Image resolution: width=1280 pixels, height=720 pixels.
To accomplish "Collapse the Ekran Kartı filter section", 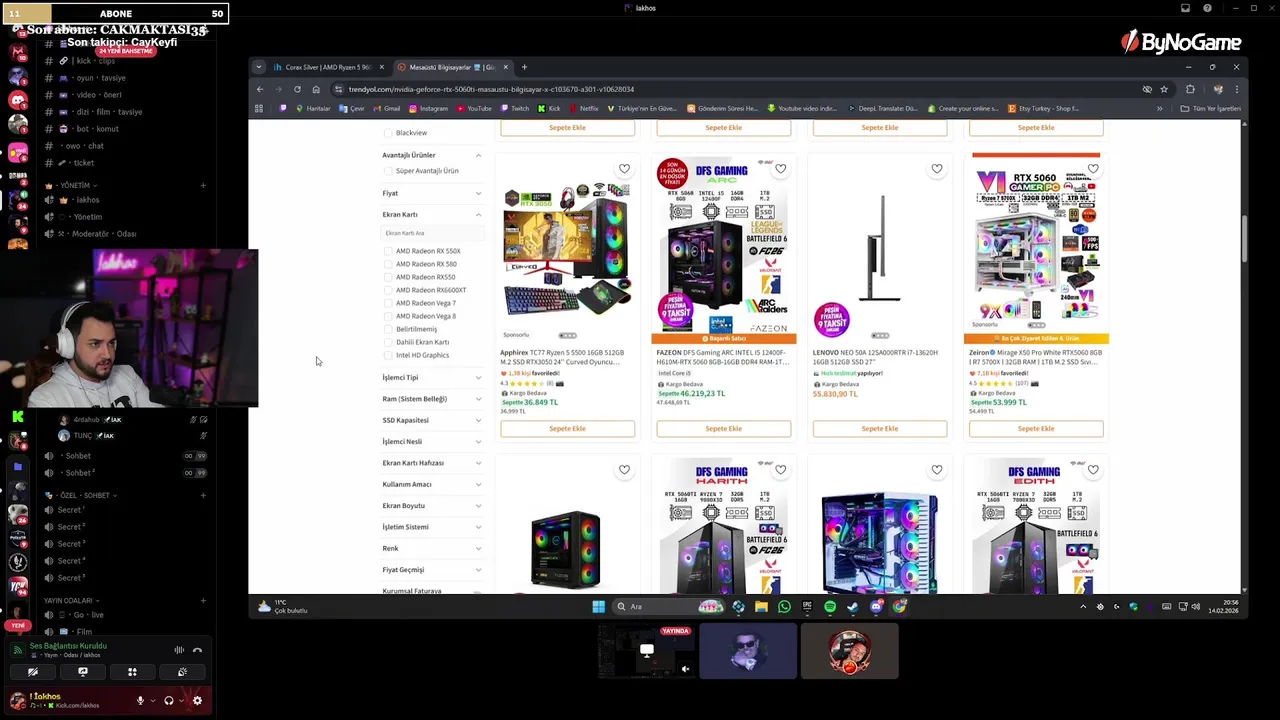I will (x=432, y=214).
